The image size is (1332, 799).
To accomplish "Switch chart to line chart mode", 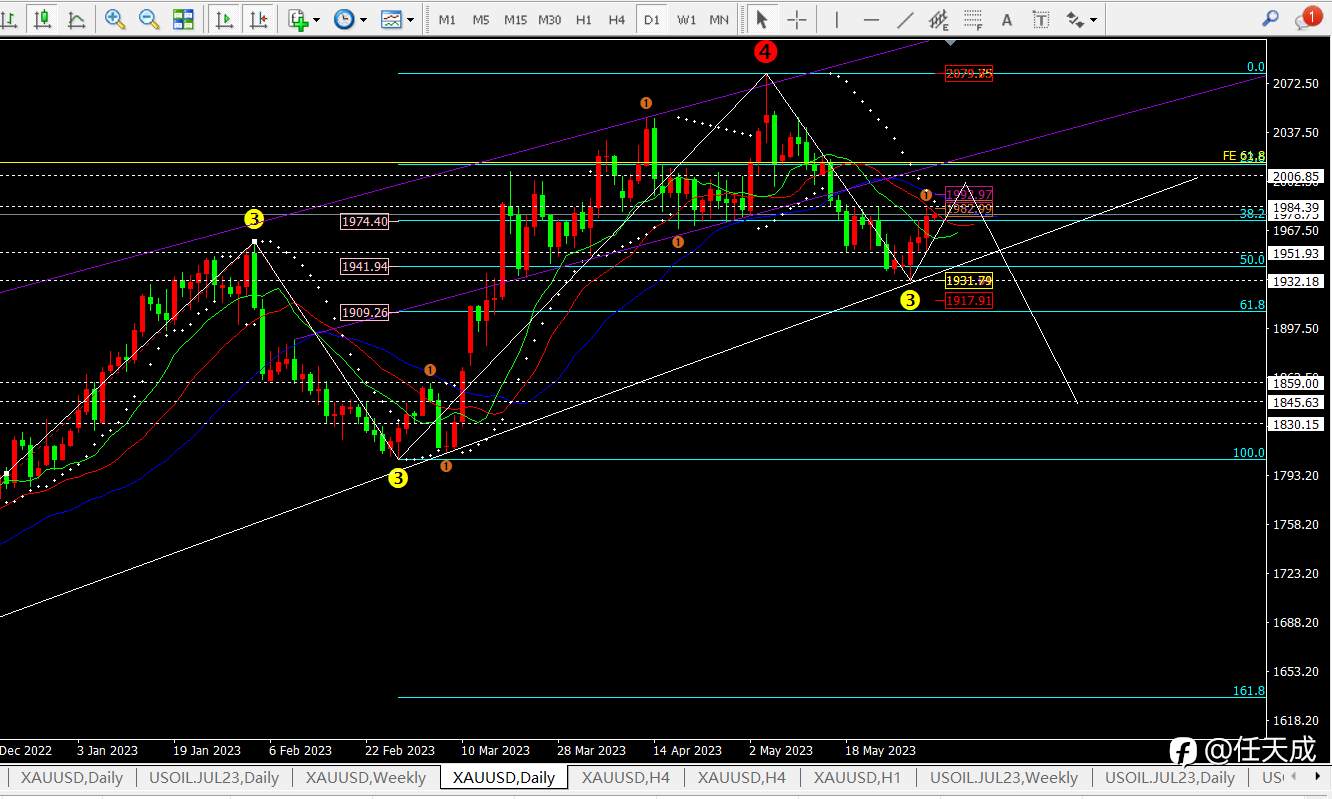I will pos(76,19).
